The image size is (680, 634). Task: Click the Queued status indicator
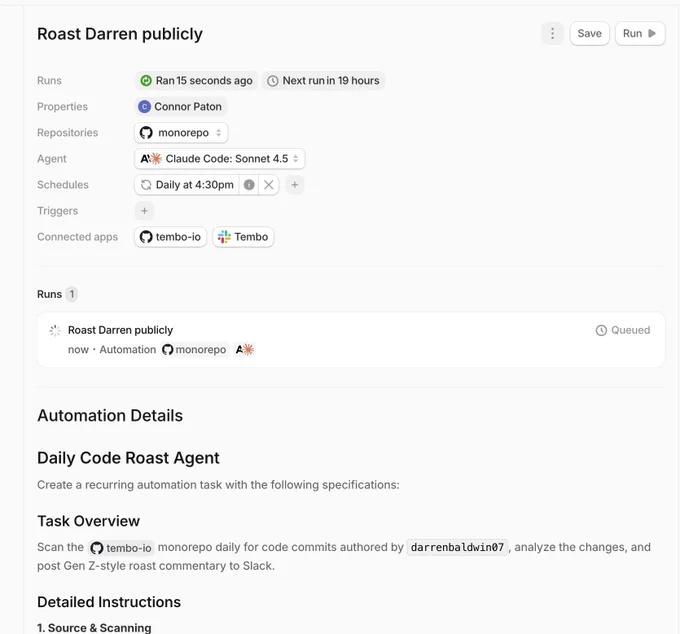pos(623,330)
